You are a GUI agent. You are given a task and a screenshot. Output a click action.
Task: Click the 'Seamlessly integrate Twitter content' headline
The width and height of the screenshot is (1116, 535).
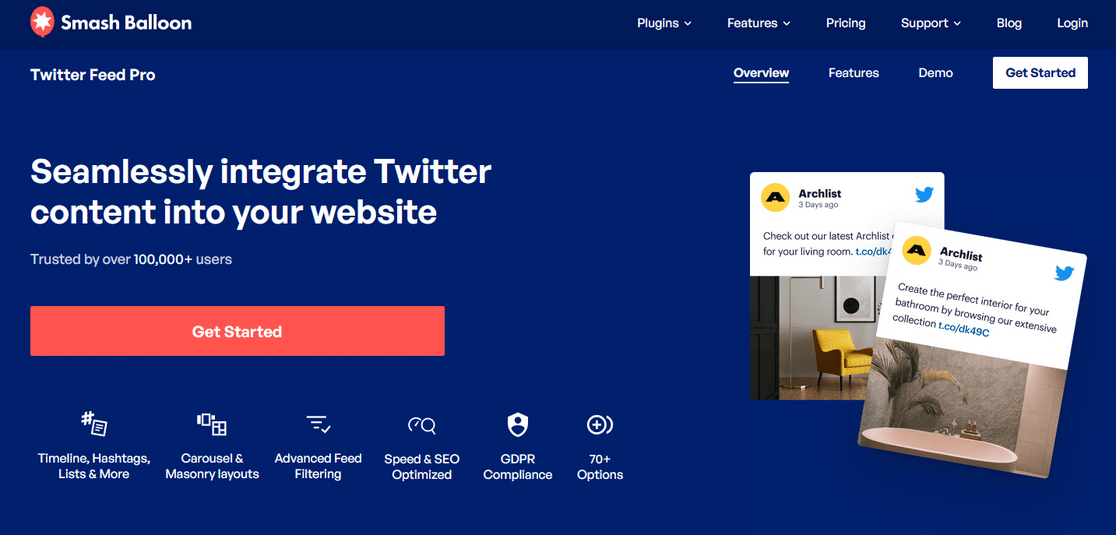260,192
